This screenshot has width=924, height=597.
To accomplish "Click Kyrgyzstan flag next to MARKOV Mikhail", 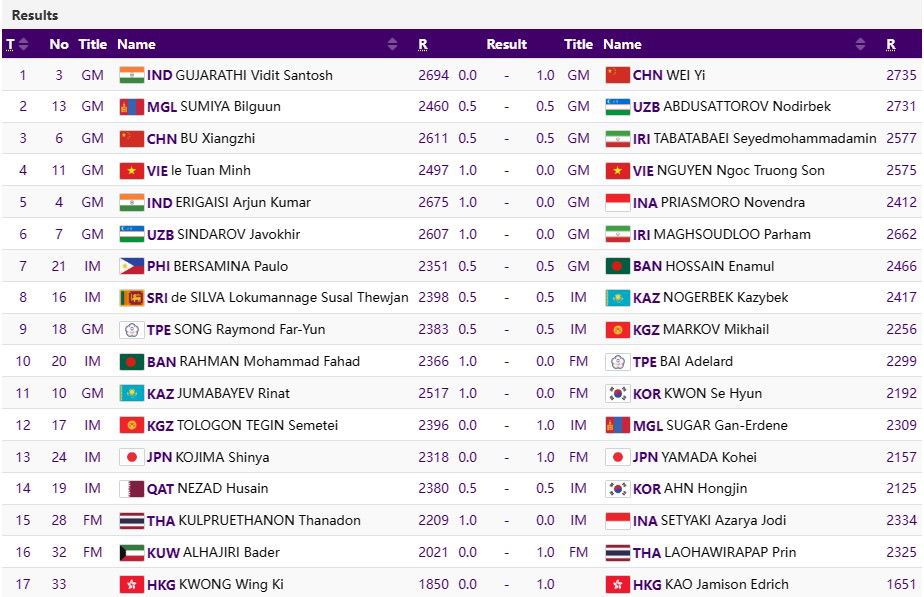I will tap(617, 330).
